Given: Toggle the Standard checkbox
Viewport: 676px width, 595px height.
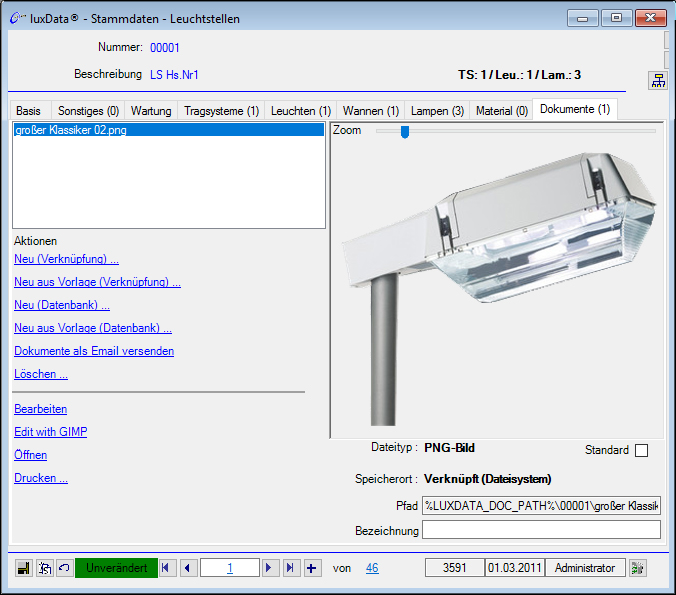Looking at the screenshot, I should (641, 450).
